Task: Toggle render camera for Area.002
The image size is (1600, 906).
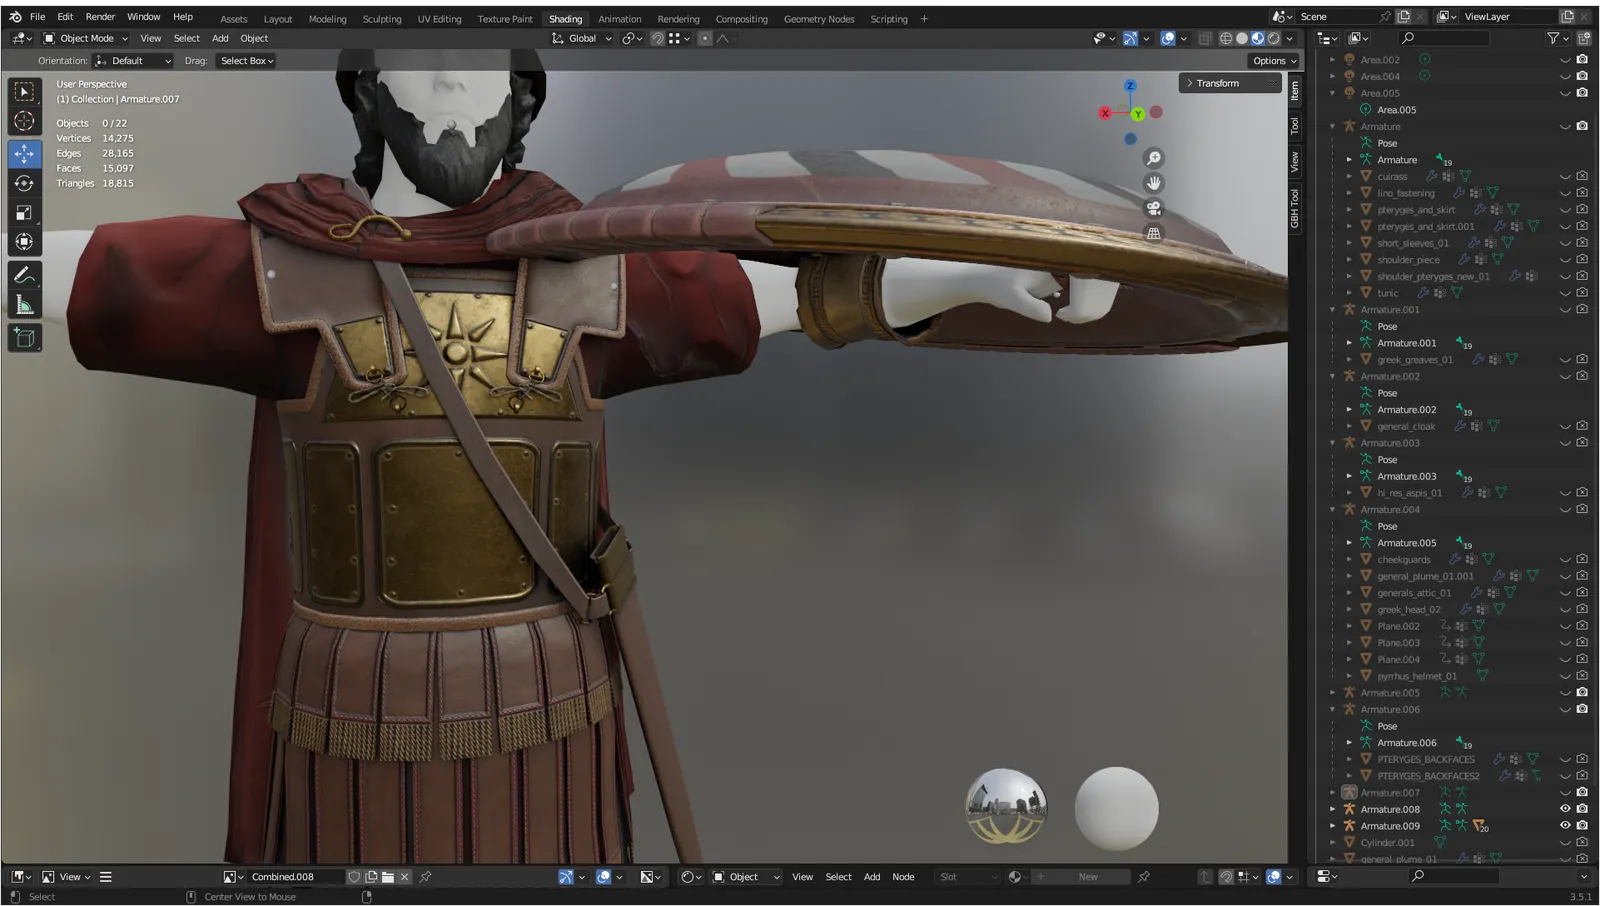Action: point(1582,59)
